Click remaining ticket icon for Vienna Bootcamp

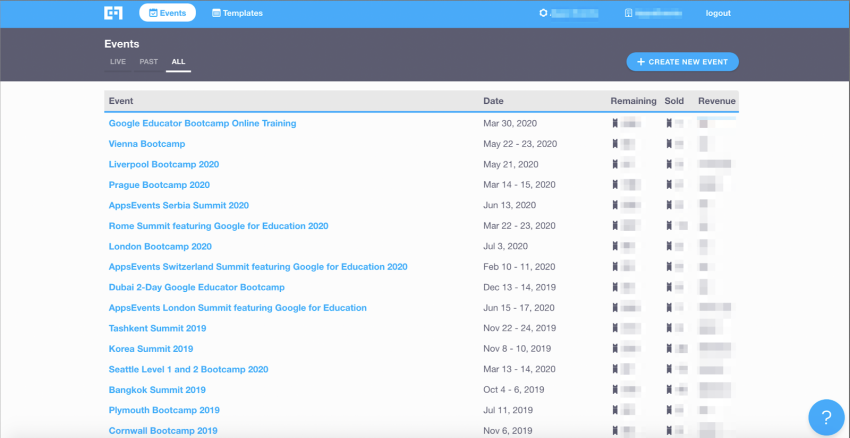coord(615,144)
